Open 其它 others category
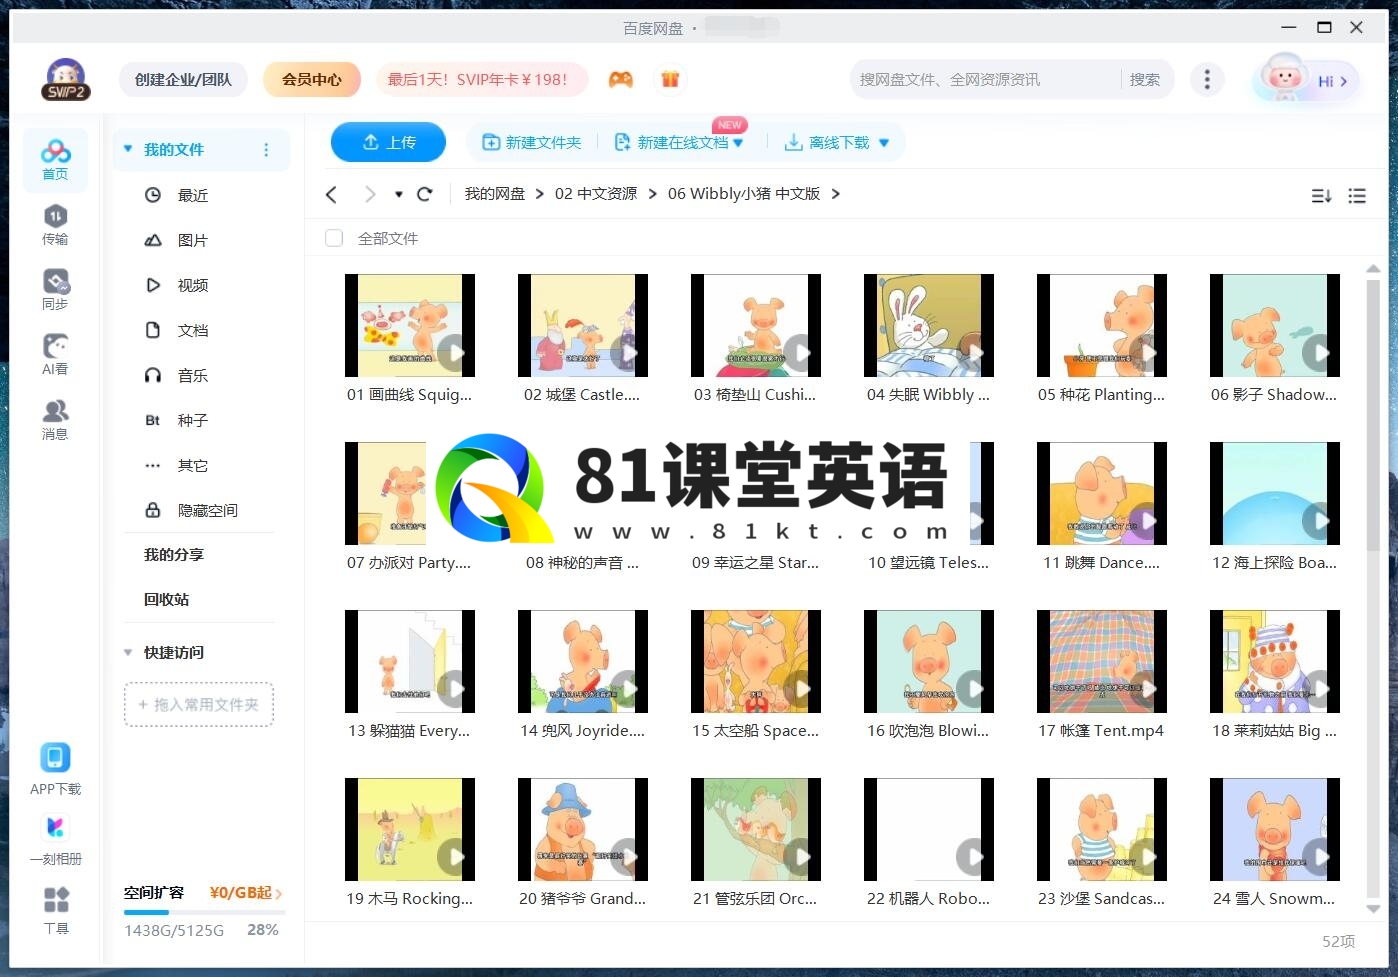This screenshot has width=1398, height=977. coord(193,465)
